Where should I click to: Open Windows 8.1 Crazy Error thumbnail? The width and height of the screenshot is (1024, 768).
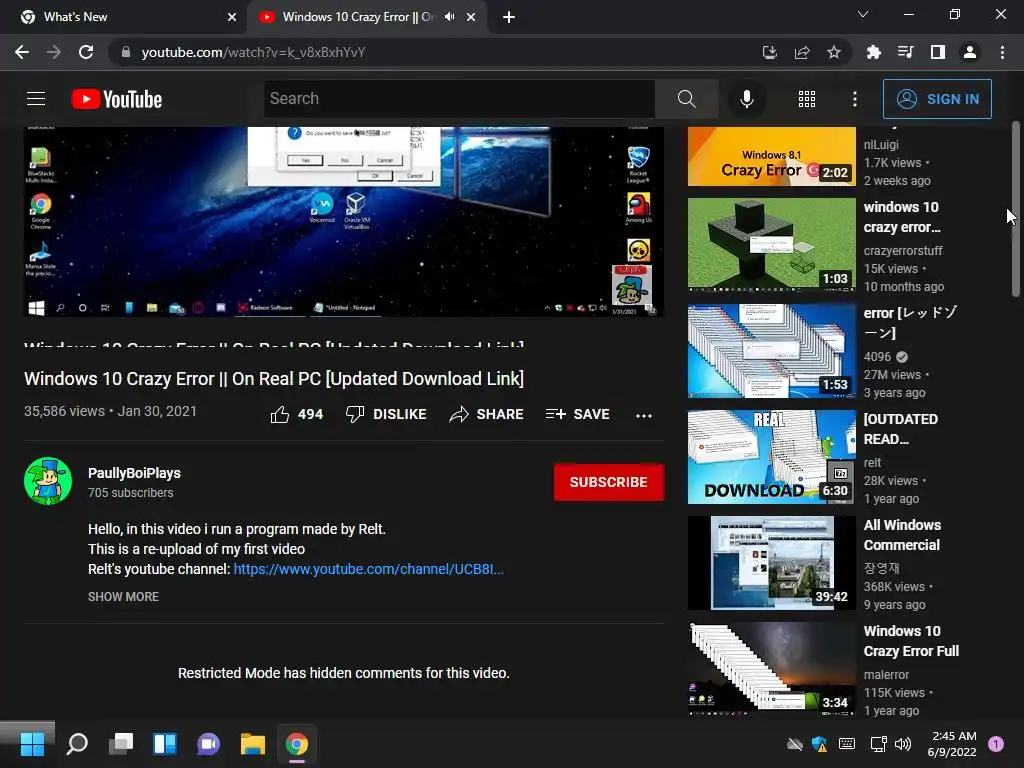point(771,157)
